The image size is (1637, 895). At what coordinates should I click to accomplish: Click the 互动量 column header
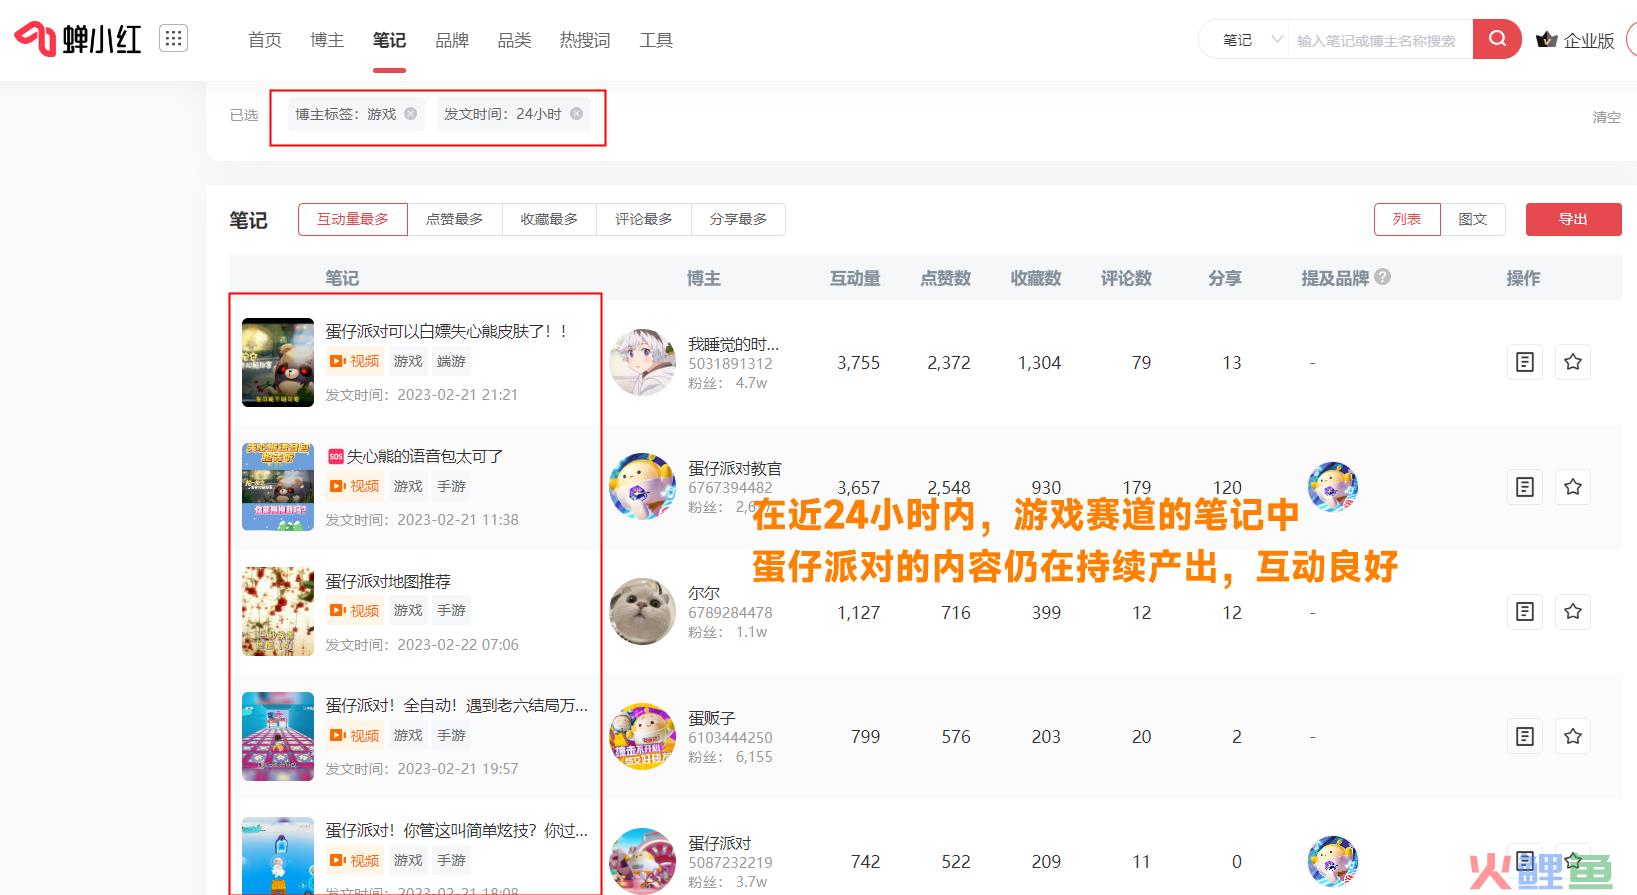[x=855, y=278]
